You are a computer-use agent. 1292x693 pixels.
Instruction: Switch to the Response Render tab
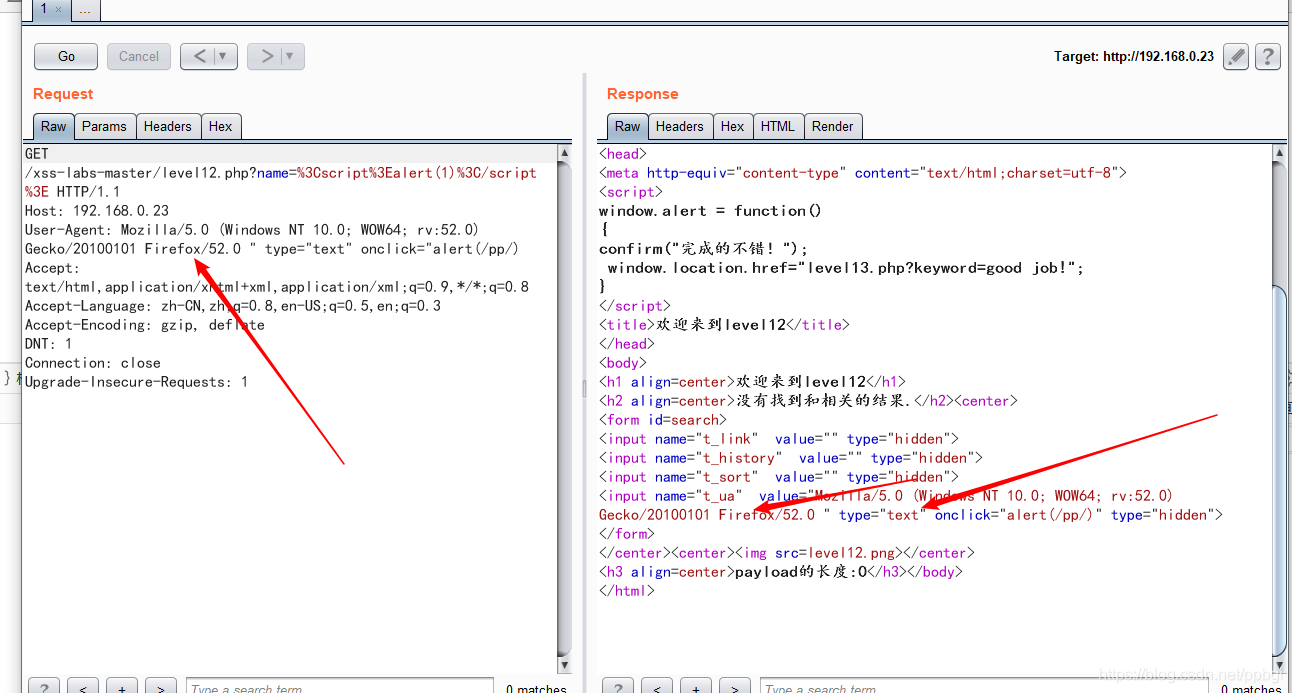point(833,126)
